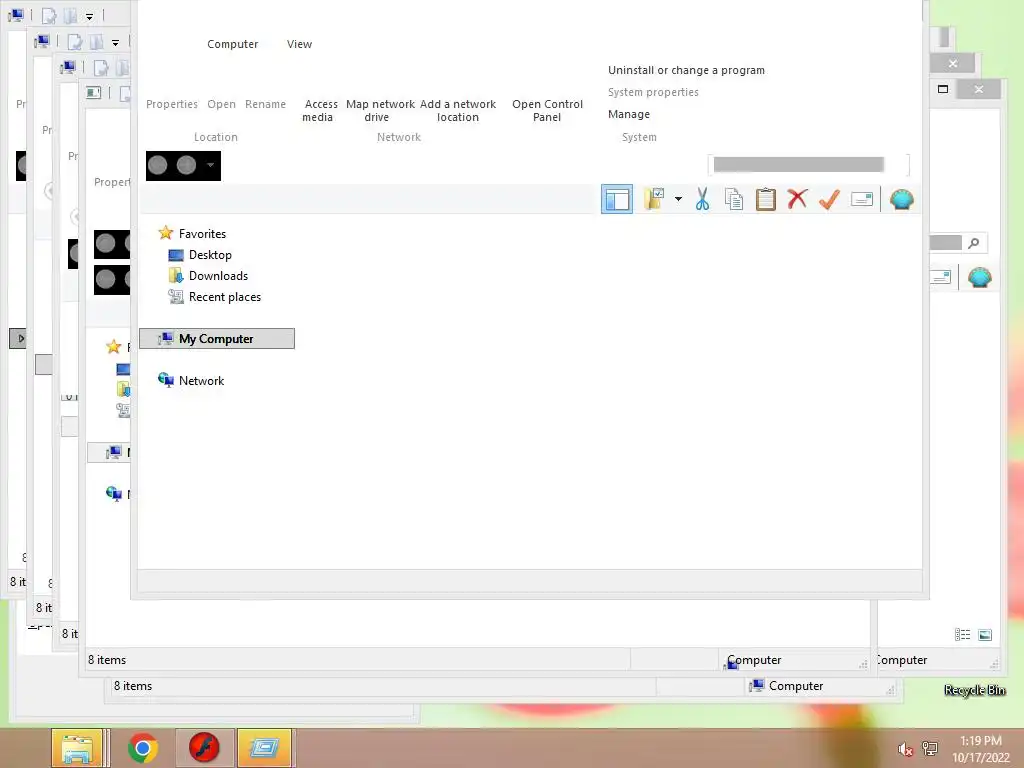Switch to details view icon in background window

pyautogui.click(x=962, y=635)
